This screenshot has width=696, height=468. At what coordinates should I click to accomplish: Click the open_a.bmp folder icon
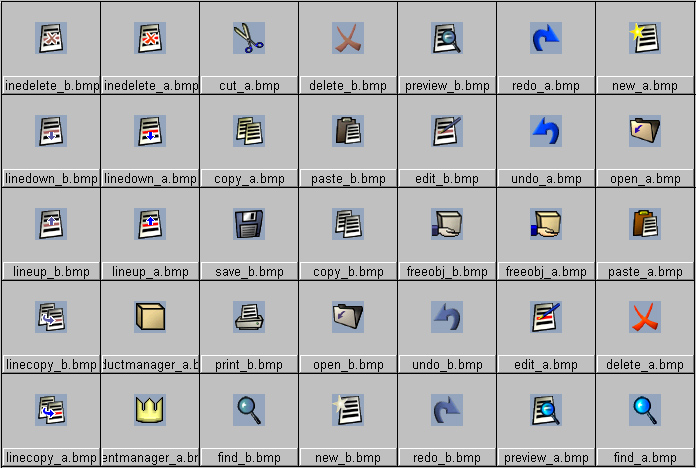click(x=645, y=131)
